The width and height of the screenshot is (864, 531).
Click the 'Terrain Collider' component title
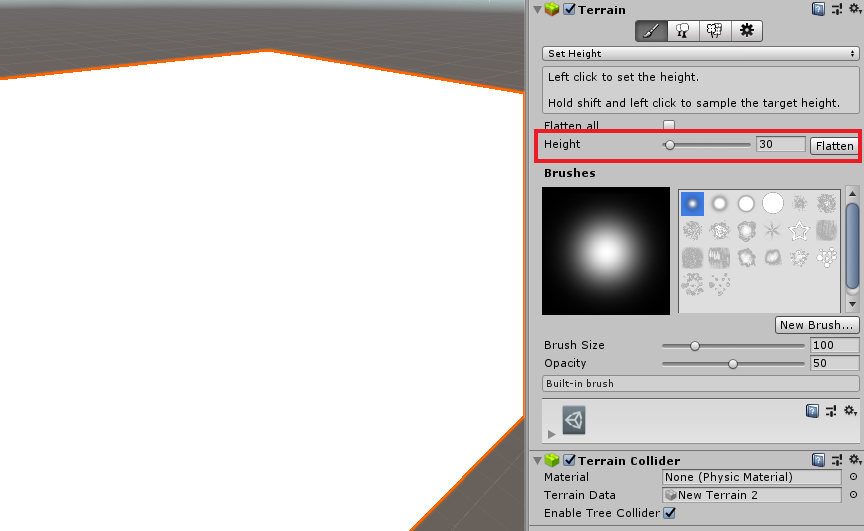pos(629,460)
